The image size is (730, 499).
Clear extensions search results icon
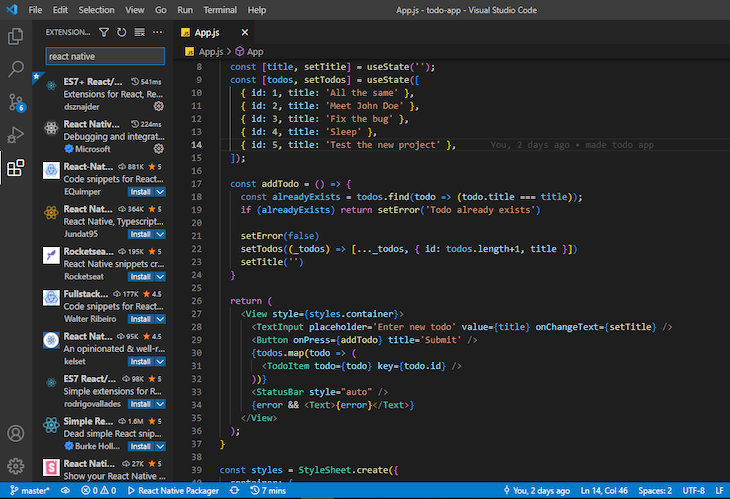(x=139, y=32)
